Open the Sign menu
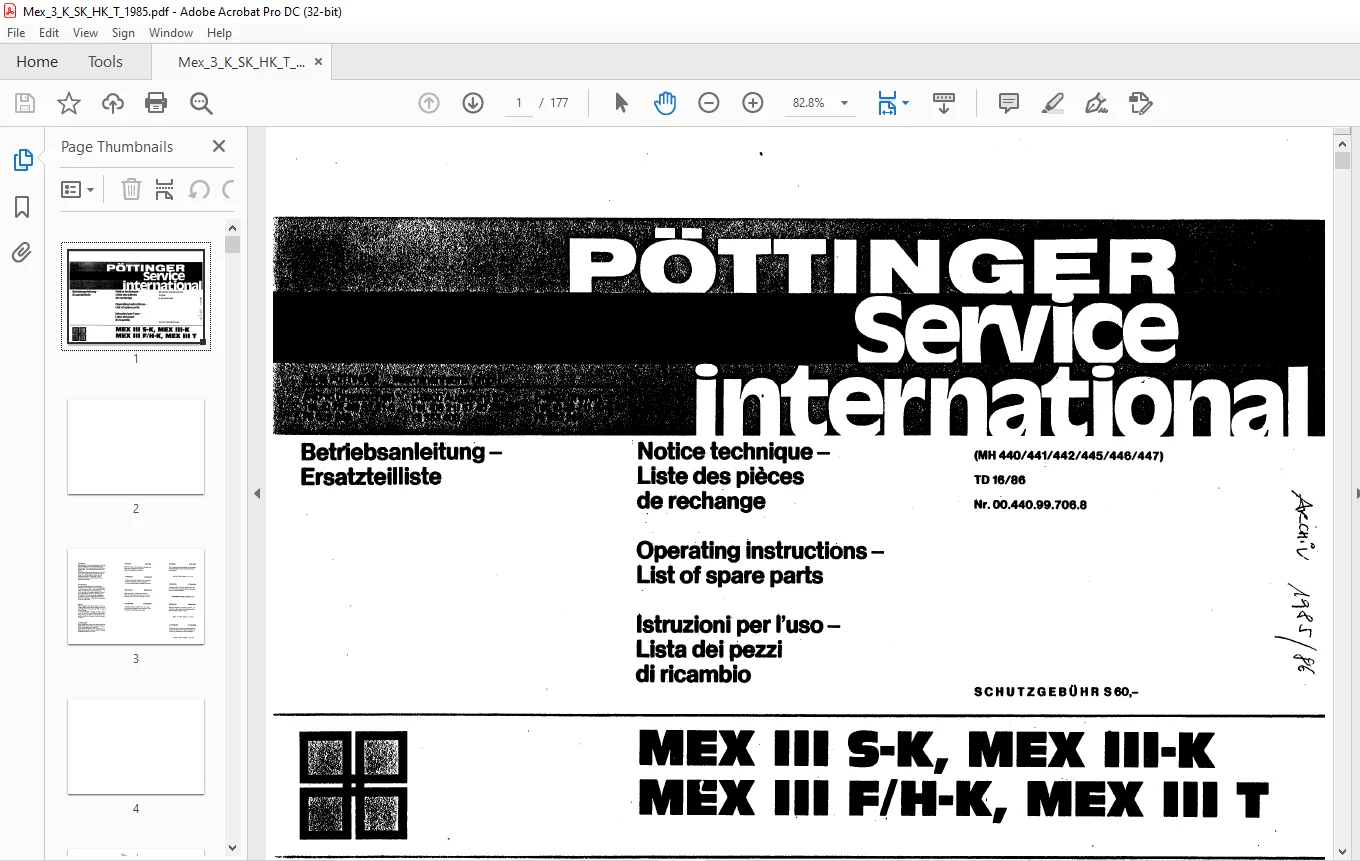The width and height of the screenshot is (1360, 861). click(x=123, y=33)
